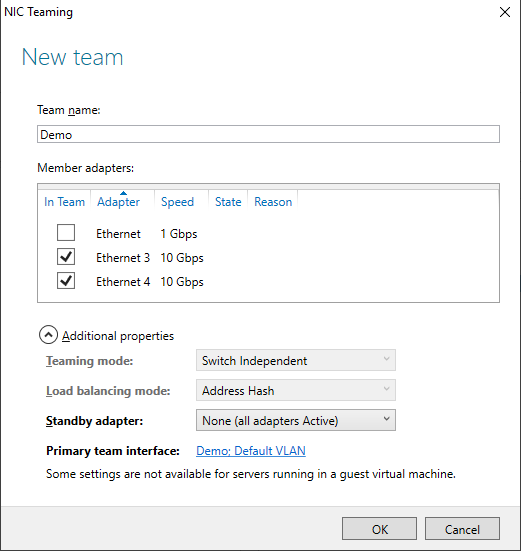Select the Ethernet 4 adapter row
Screen dimensions: 521x551
(x=268, y=281)
